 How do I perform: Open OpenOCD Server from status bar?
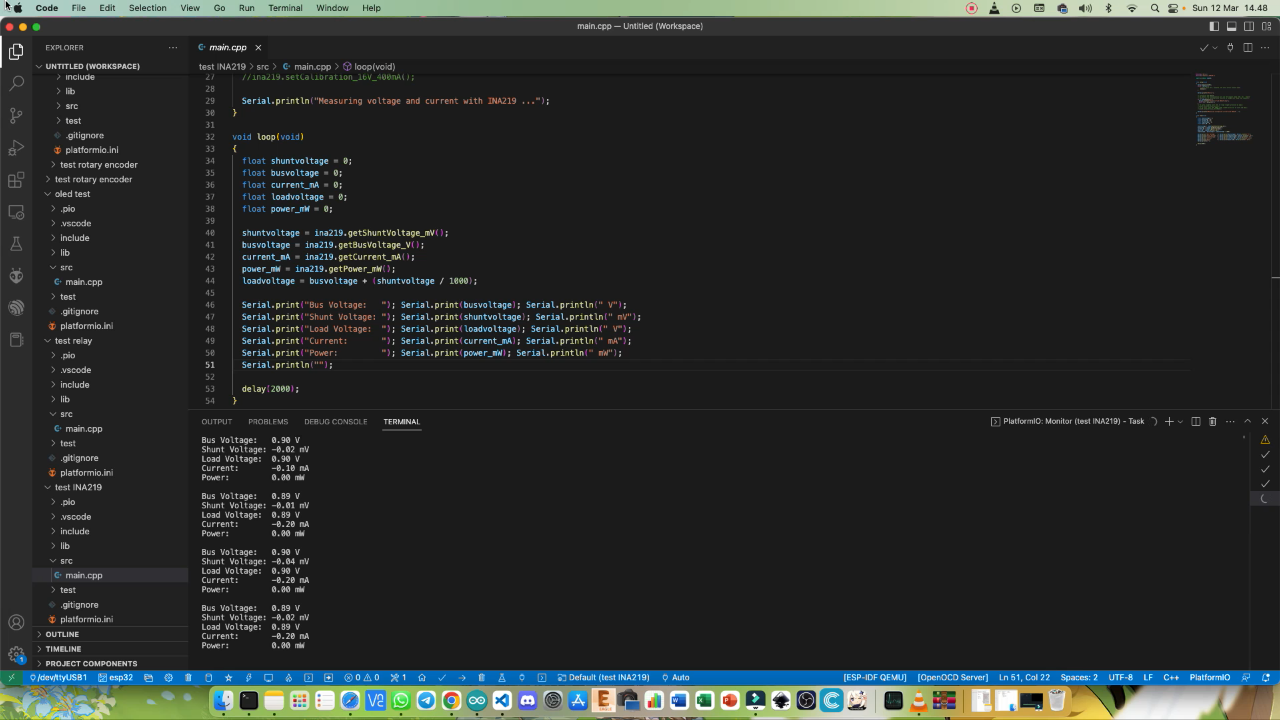click(x=952, y=677)
